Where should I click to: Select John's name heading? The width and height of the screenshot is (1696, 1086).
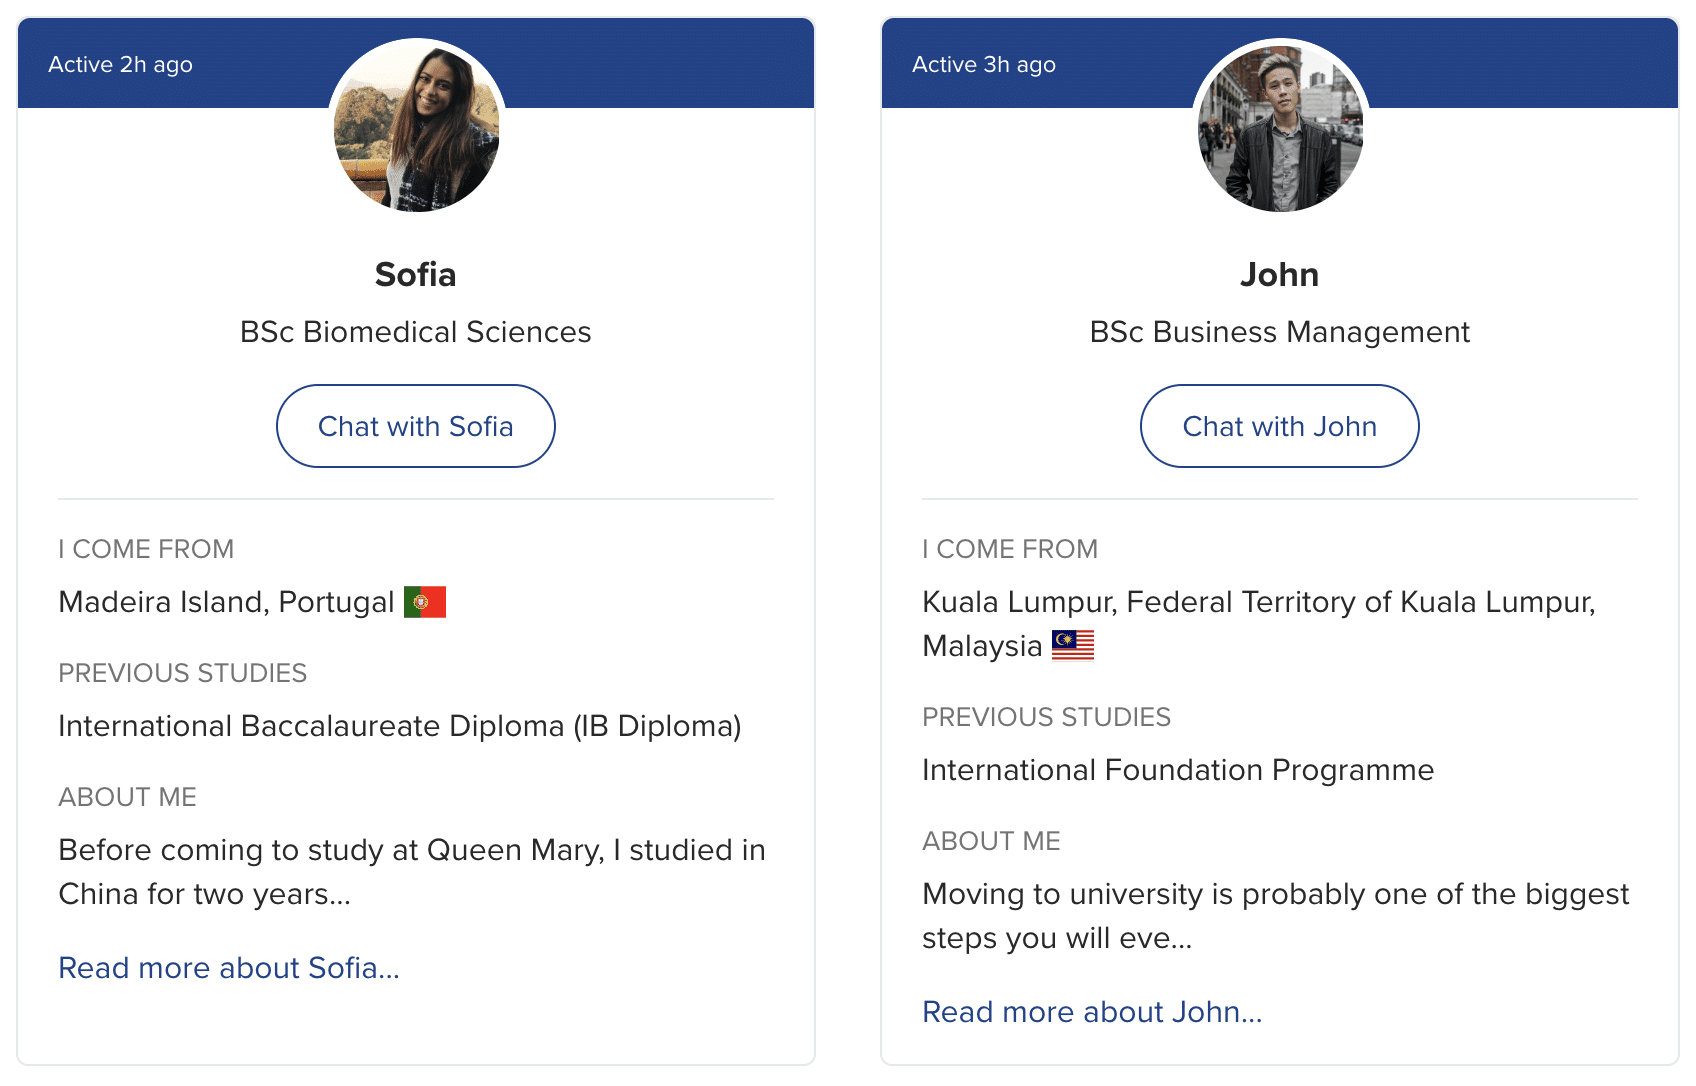click(x=1280, y=275)
